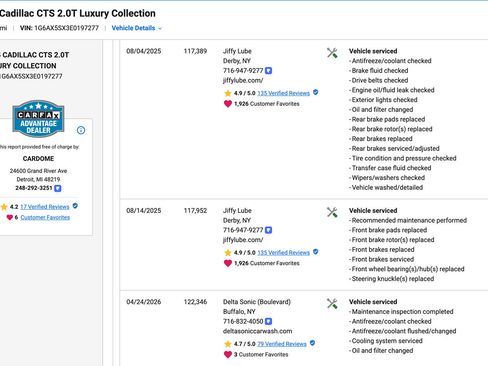Click CARDOME dealer name
This screenshot has height=366, width=488.
[38, 159]
